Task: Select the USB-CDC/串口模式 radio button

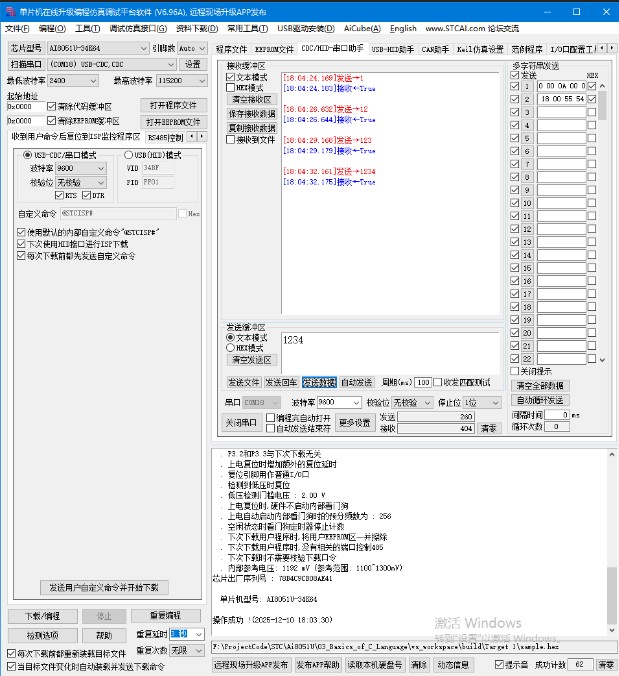Action: click(x=28, y=155)
